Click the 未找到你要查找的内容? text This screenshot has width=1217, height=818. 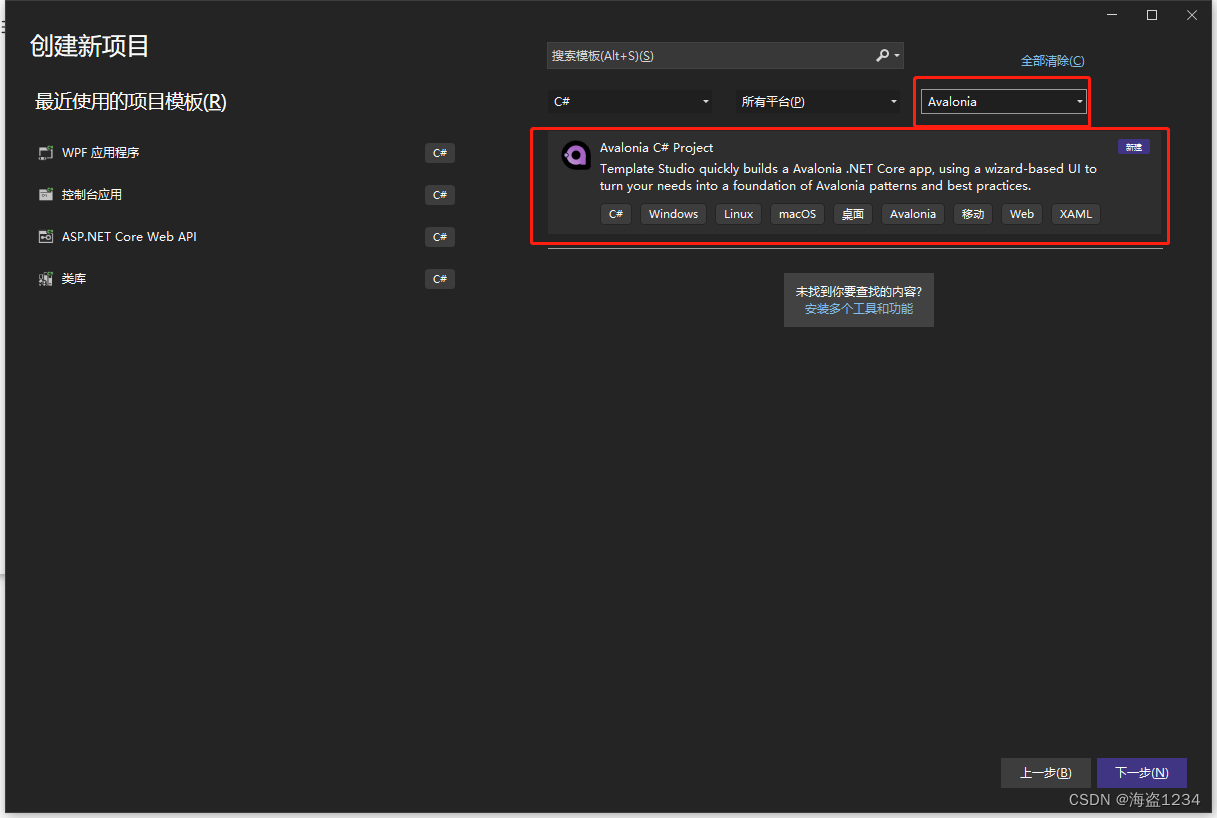pos(859,291)
